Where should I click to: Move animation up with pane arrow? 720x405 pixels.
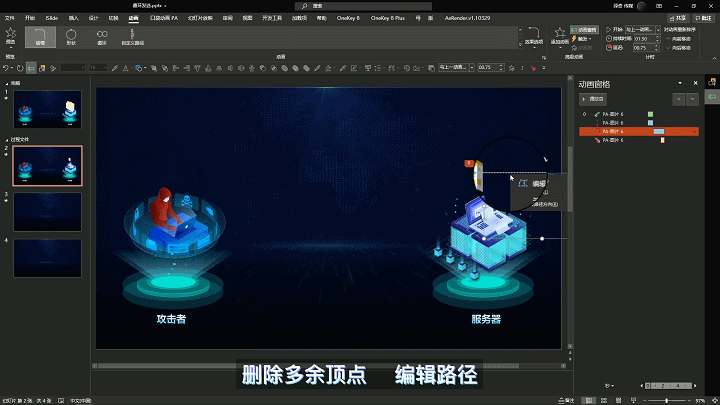(679, 99)
